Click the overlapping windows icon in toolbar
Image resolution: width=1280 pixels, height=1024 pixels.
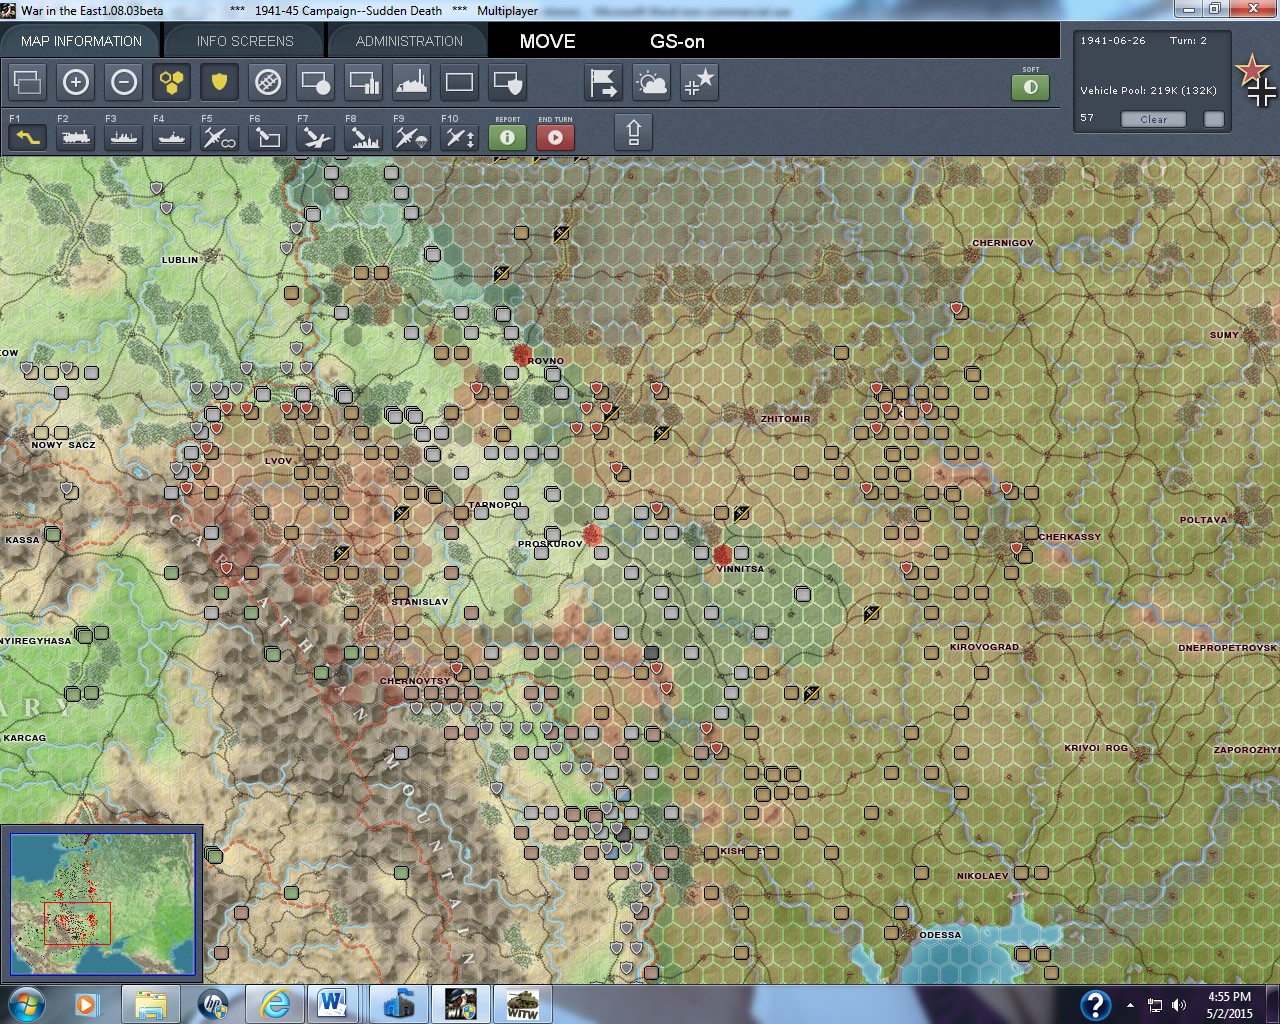(x=28, y=82)
